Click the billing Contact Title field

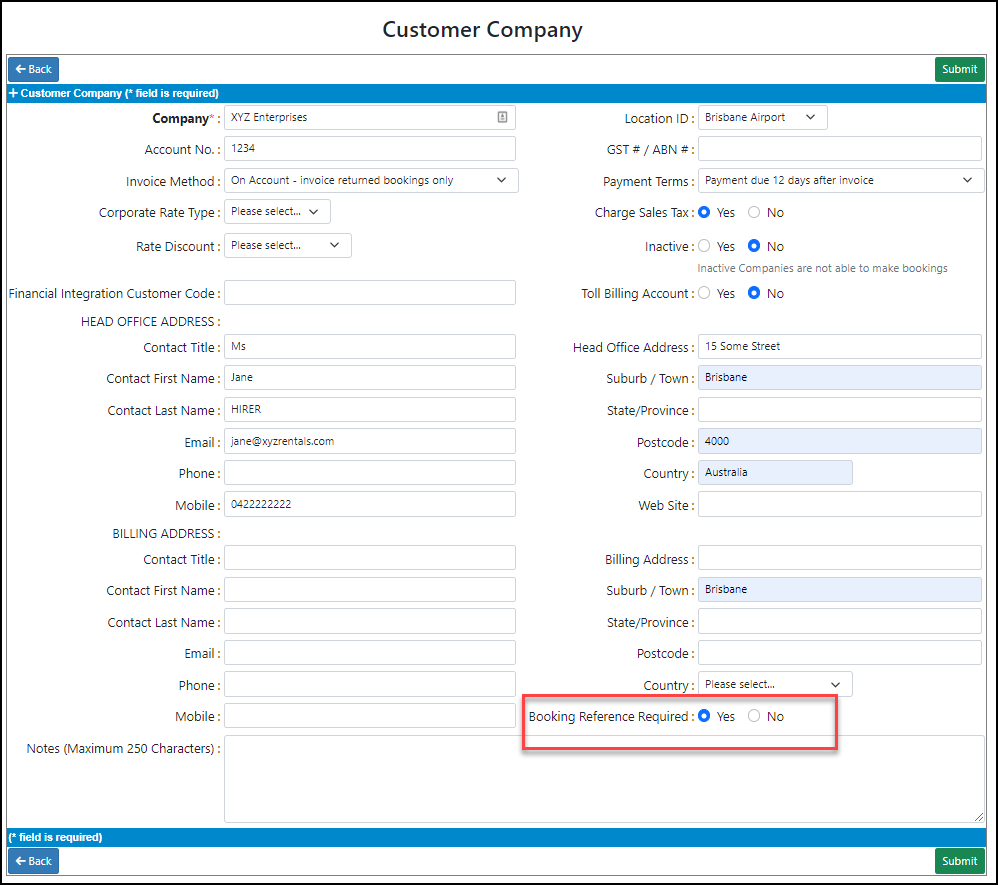coord(370,558)
